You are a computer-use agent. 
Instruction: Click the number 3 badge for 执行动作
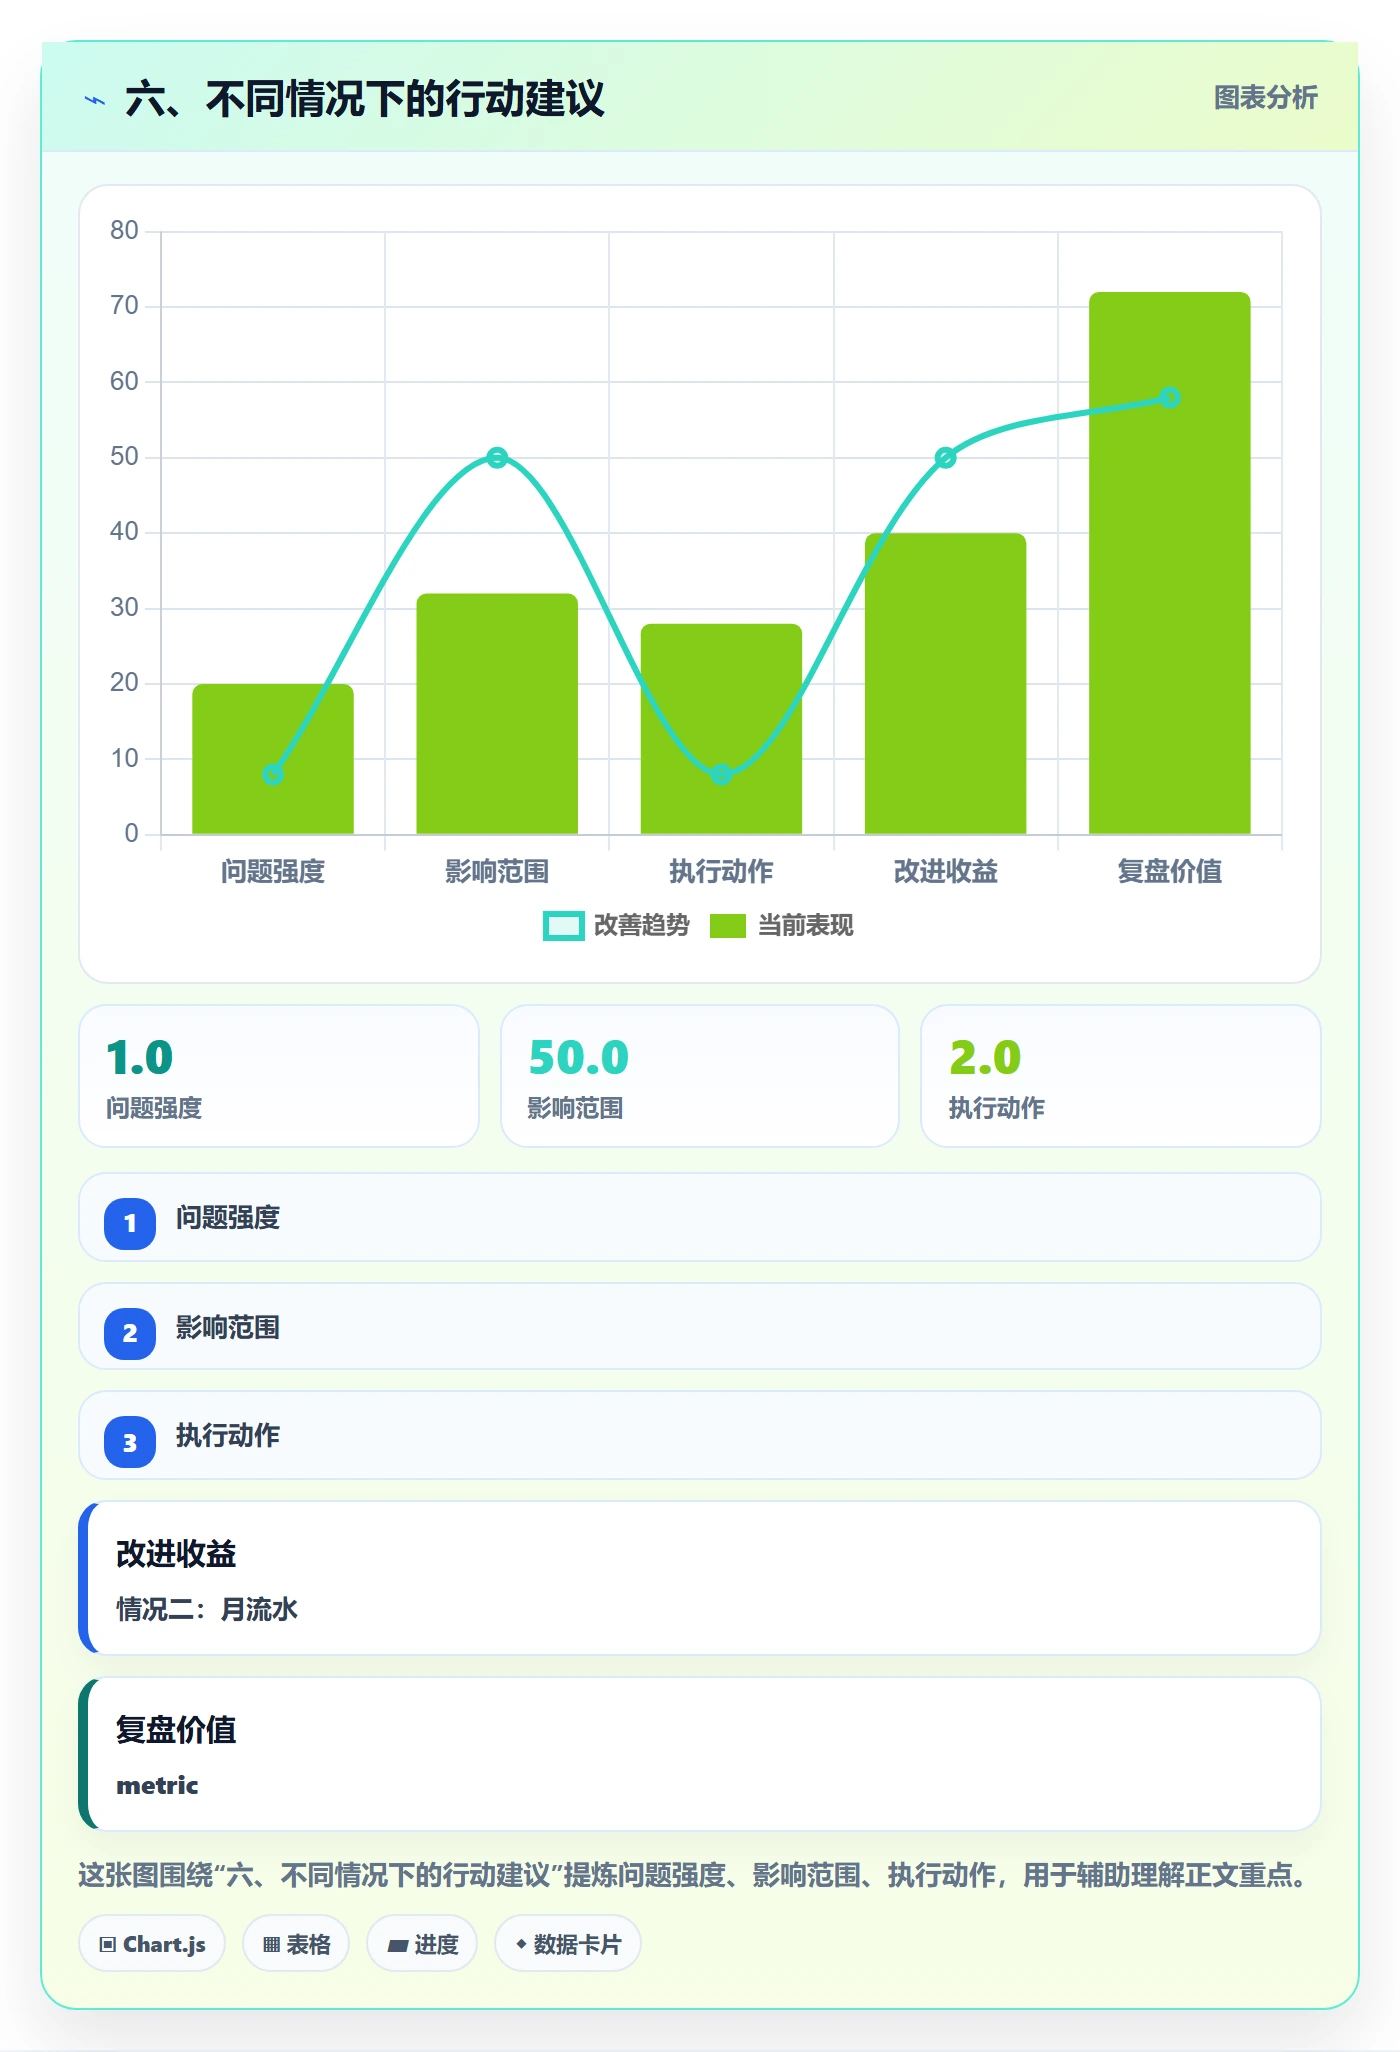(130, 1442)
